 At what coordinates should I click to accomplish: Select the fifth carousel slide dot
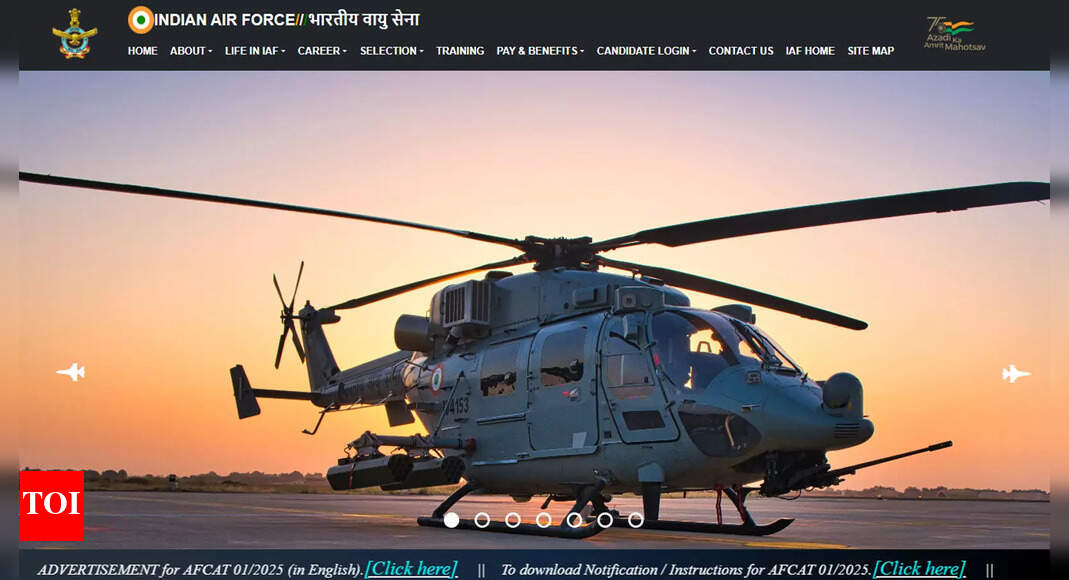574,520
